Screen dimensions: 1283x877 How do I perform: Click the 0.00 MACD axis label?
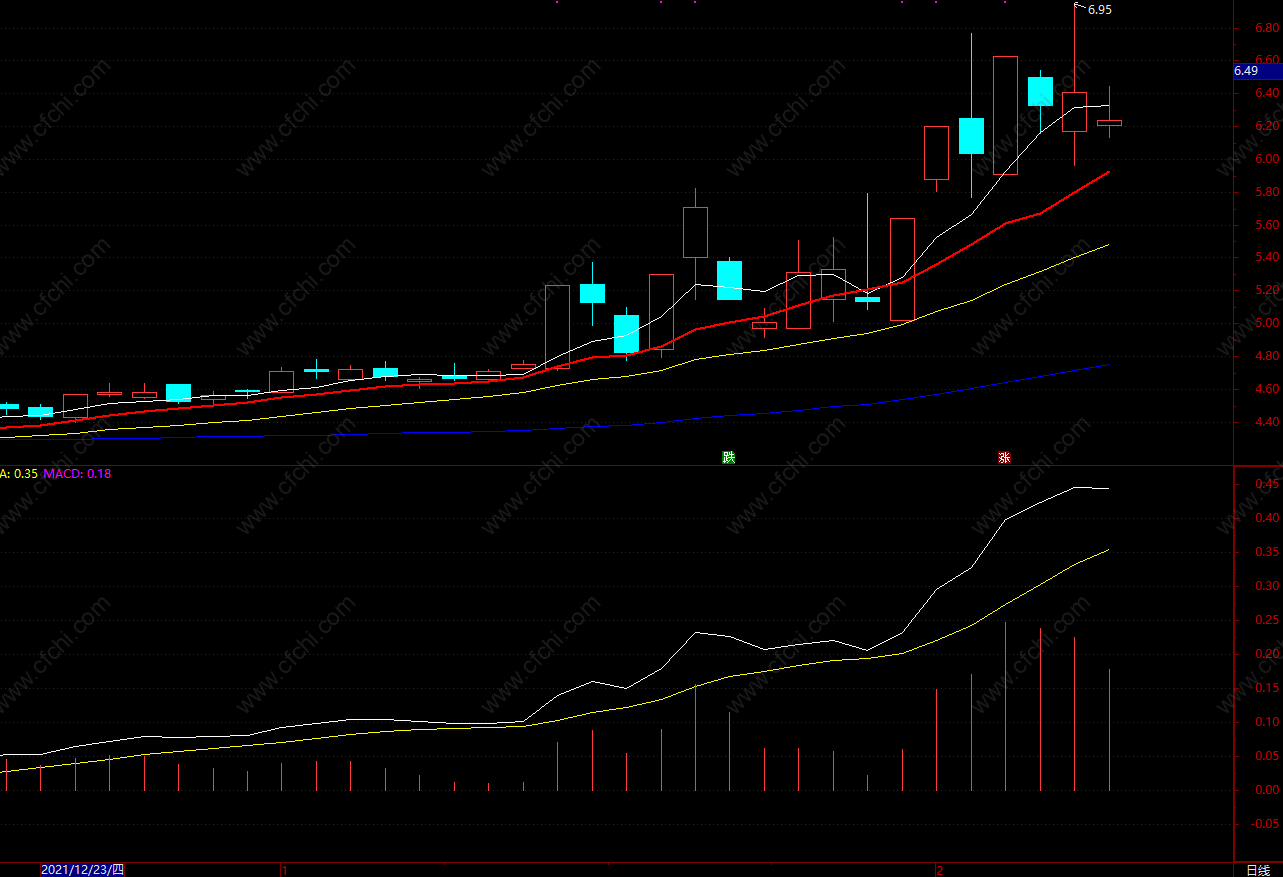tap(1267, 790)
